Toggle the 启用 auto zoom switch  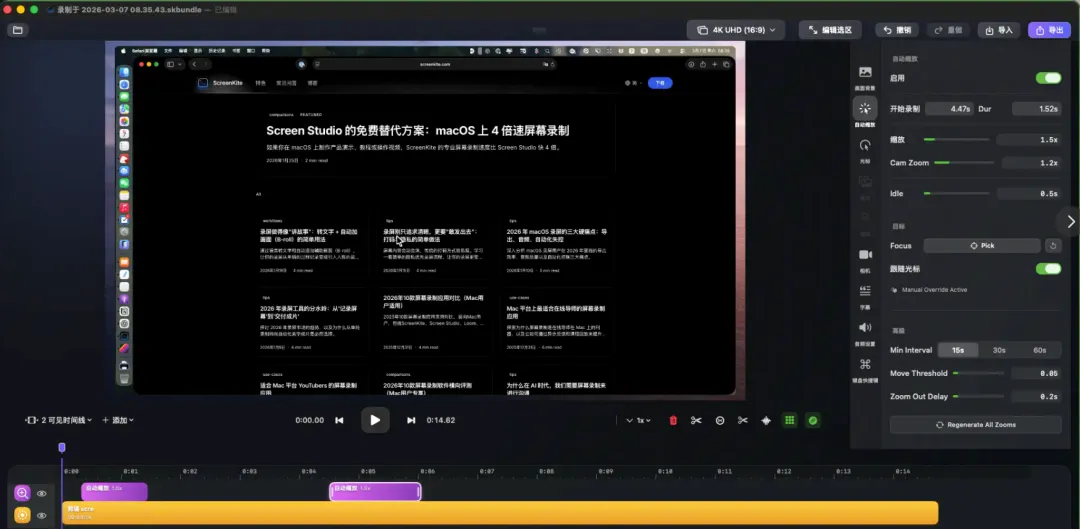pyautogui.click(x=1048, y=78)
